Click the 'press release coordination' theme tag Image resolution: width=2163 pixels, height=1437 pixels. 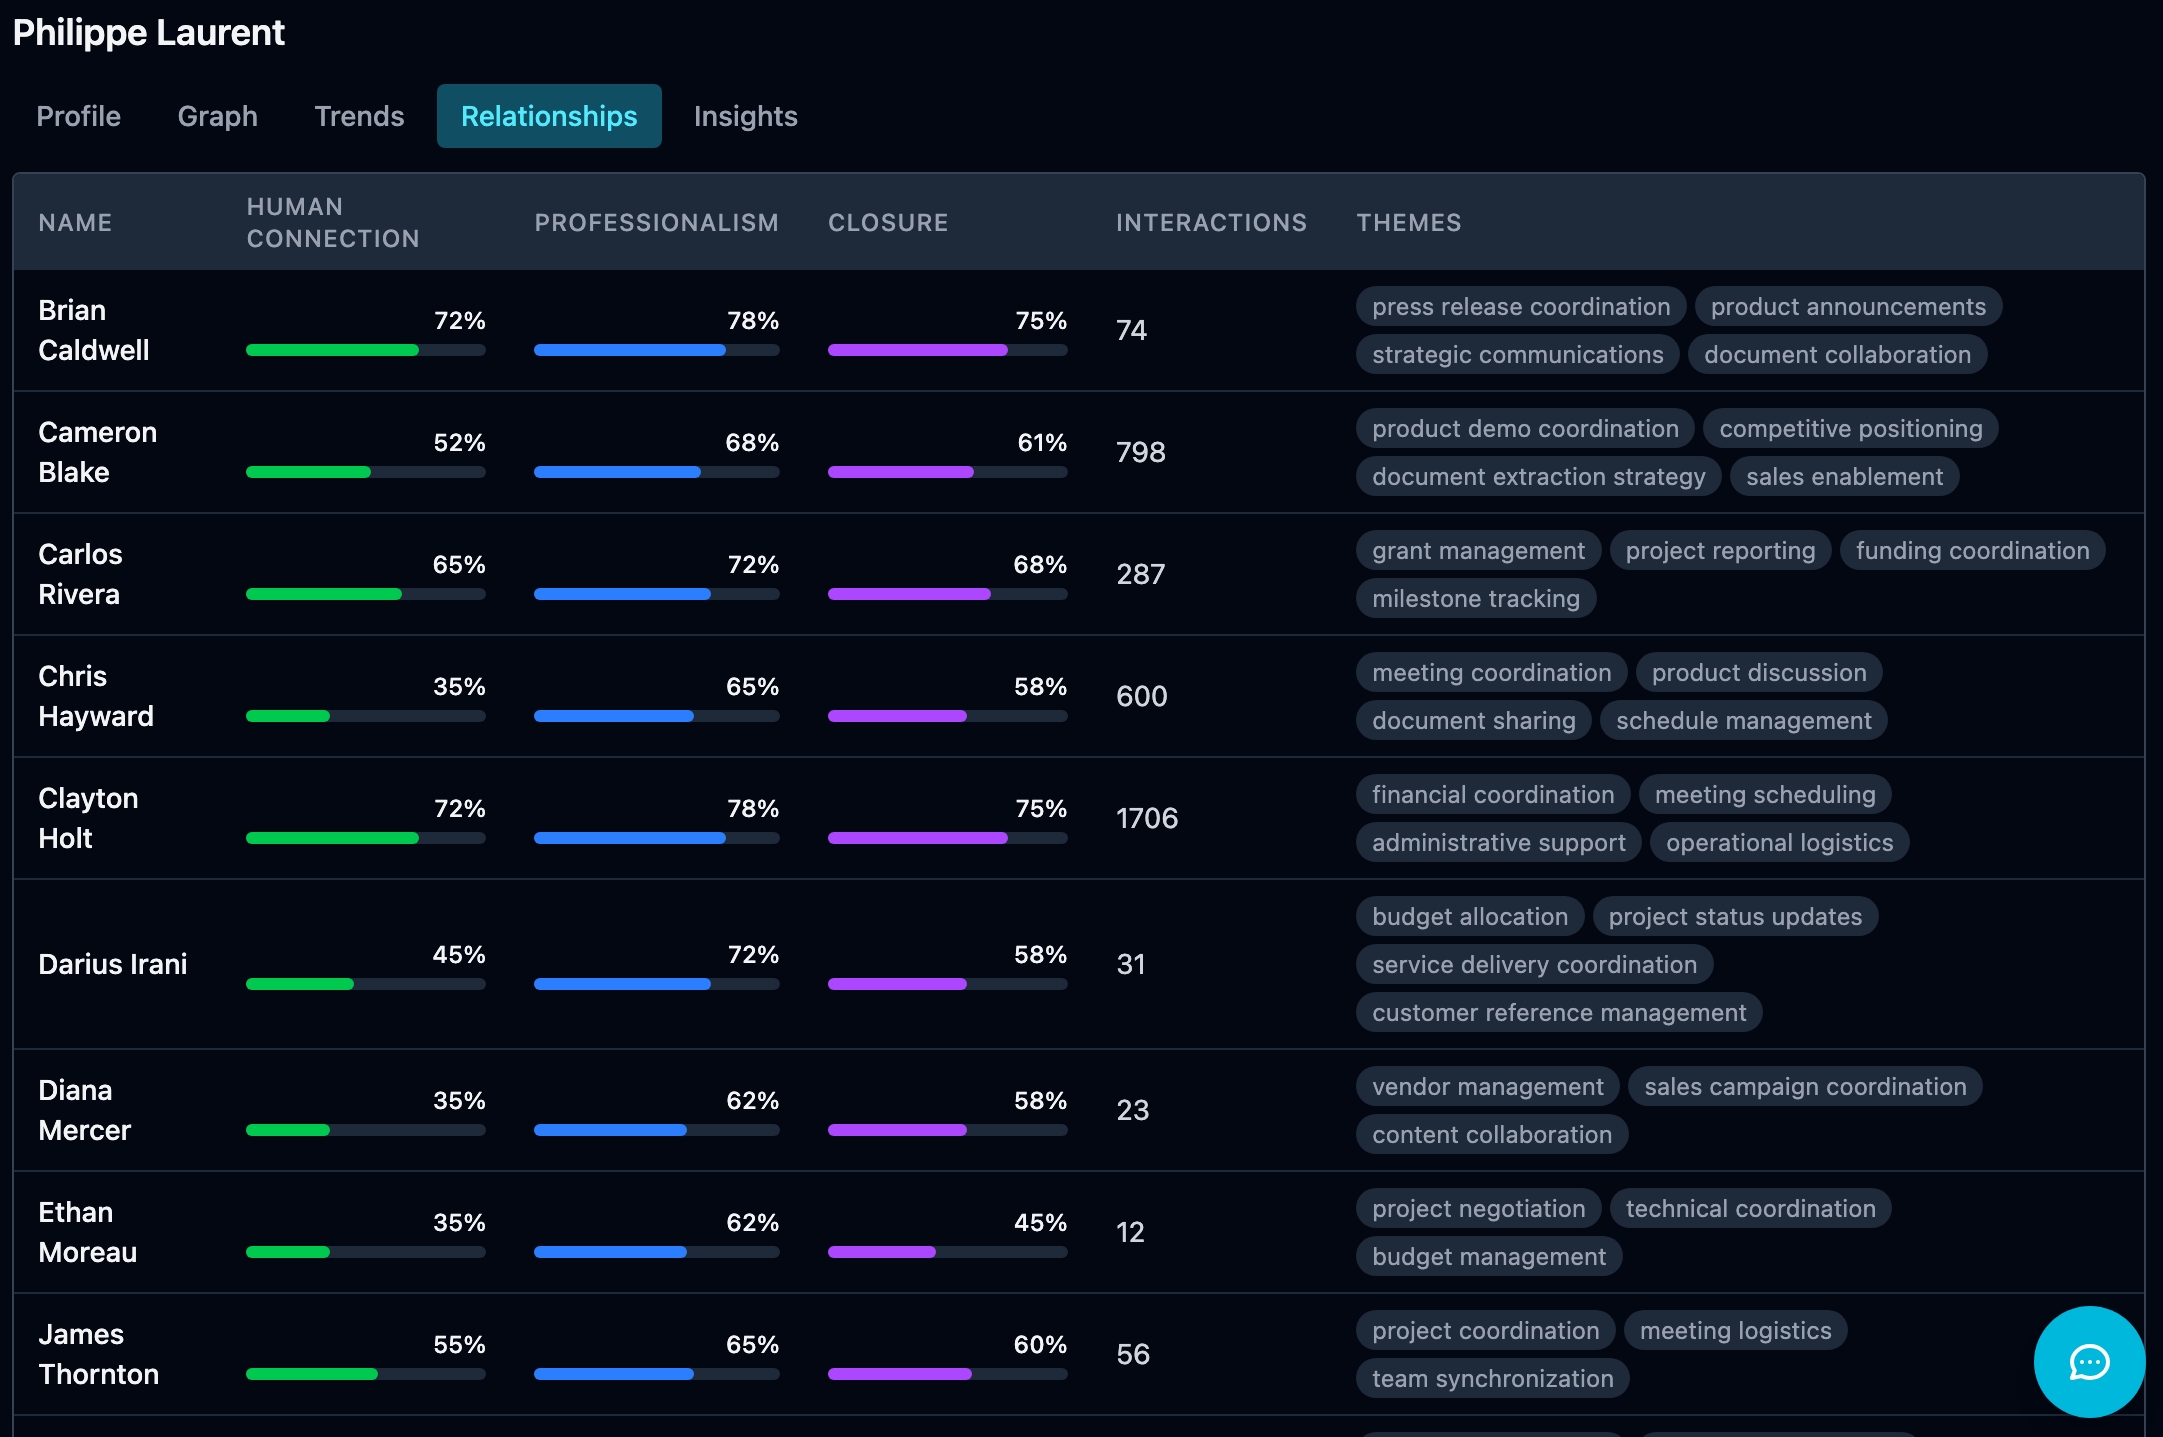tap(1520, 306)
